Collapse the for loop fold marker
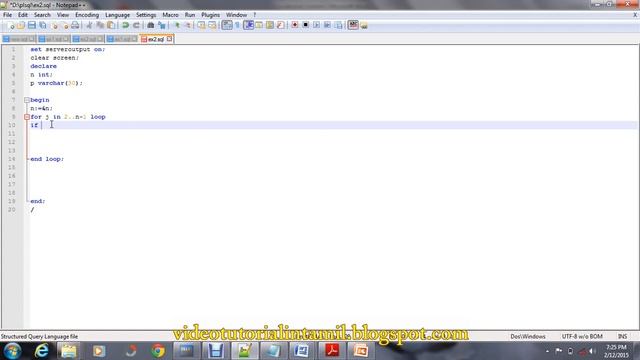Screen dimensions: 640x360 (27, 117)
